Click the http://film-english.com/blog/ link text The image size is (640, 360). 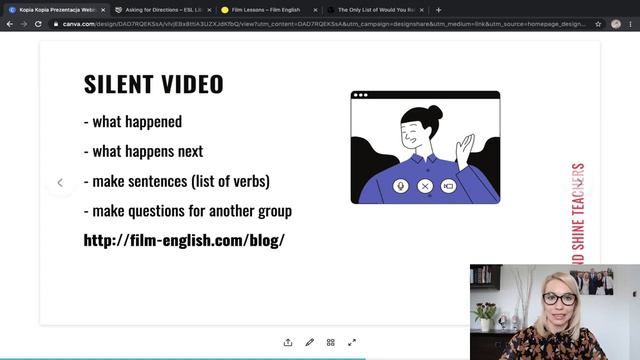[x=184, y=240]
